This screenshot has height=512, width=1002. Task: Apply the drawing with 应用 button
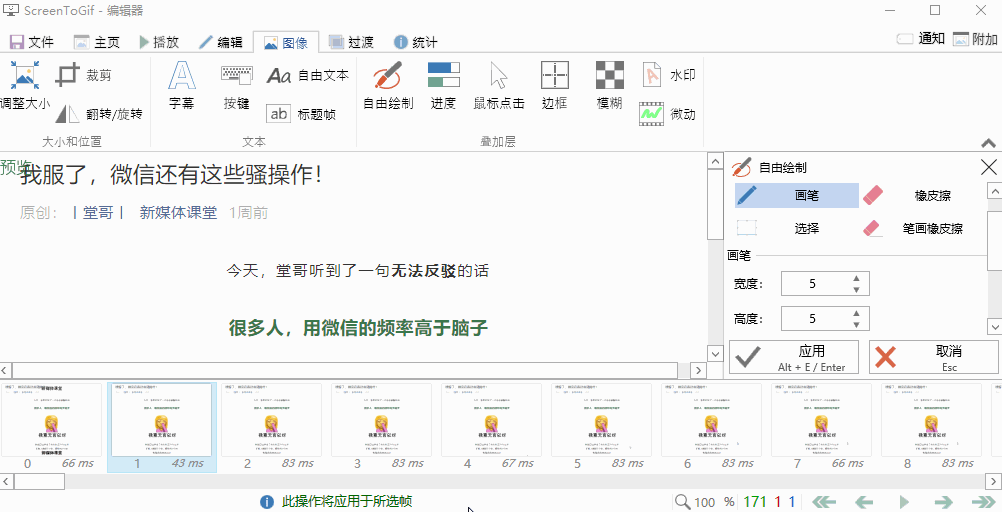[x=794, y=357]
